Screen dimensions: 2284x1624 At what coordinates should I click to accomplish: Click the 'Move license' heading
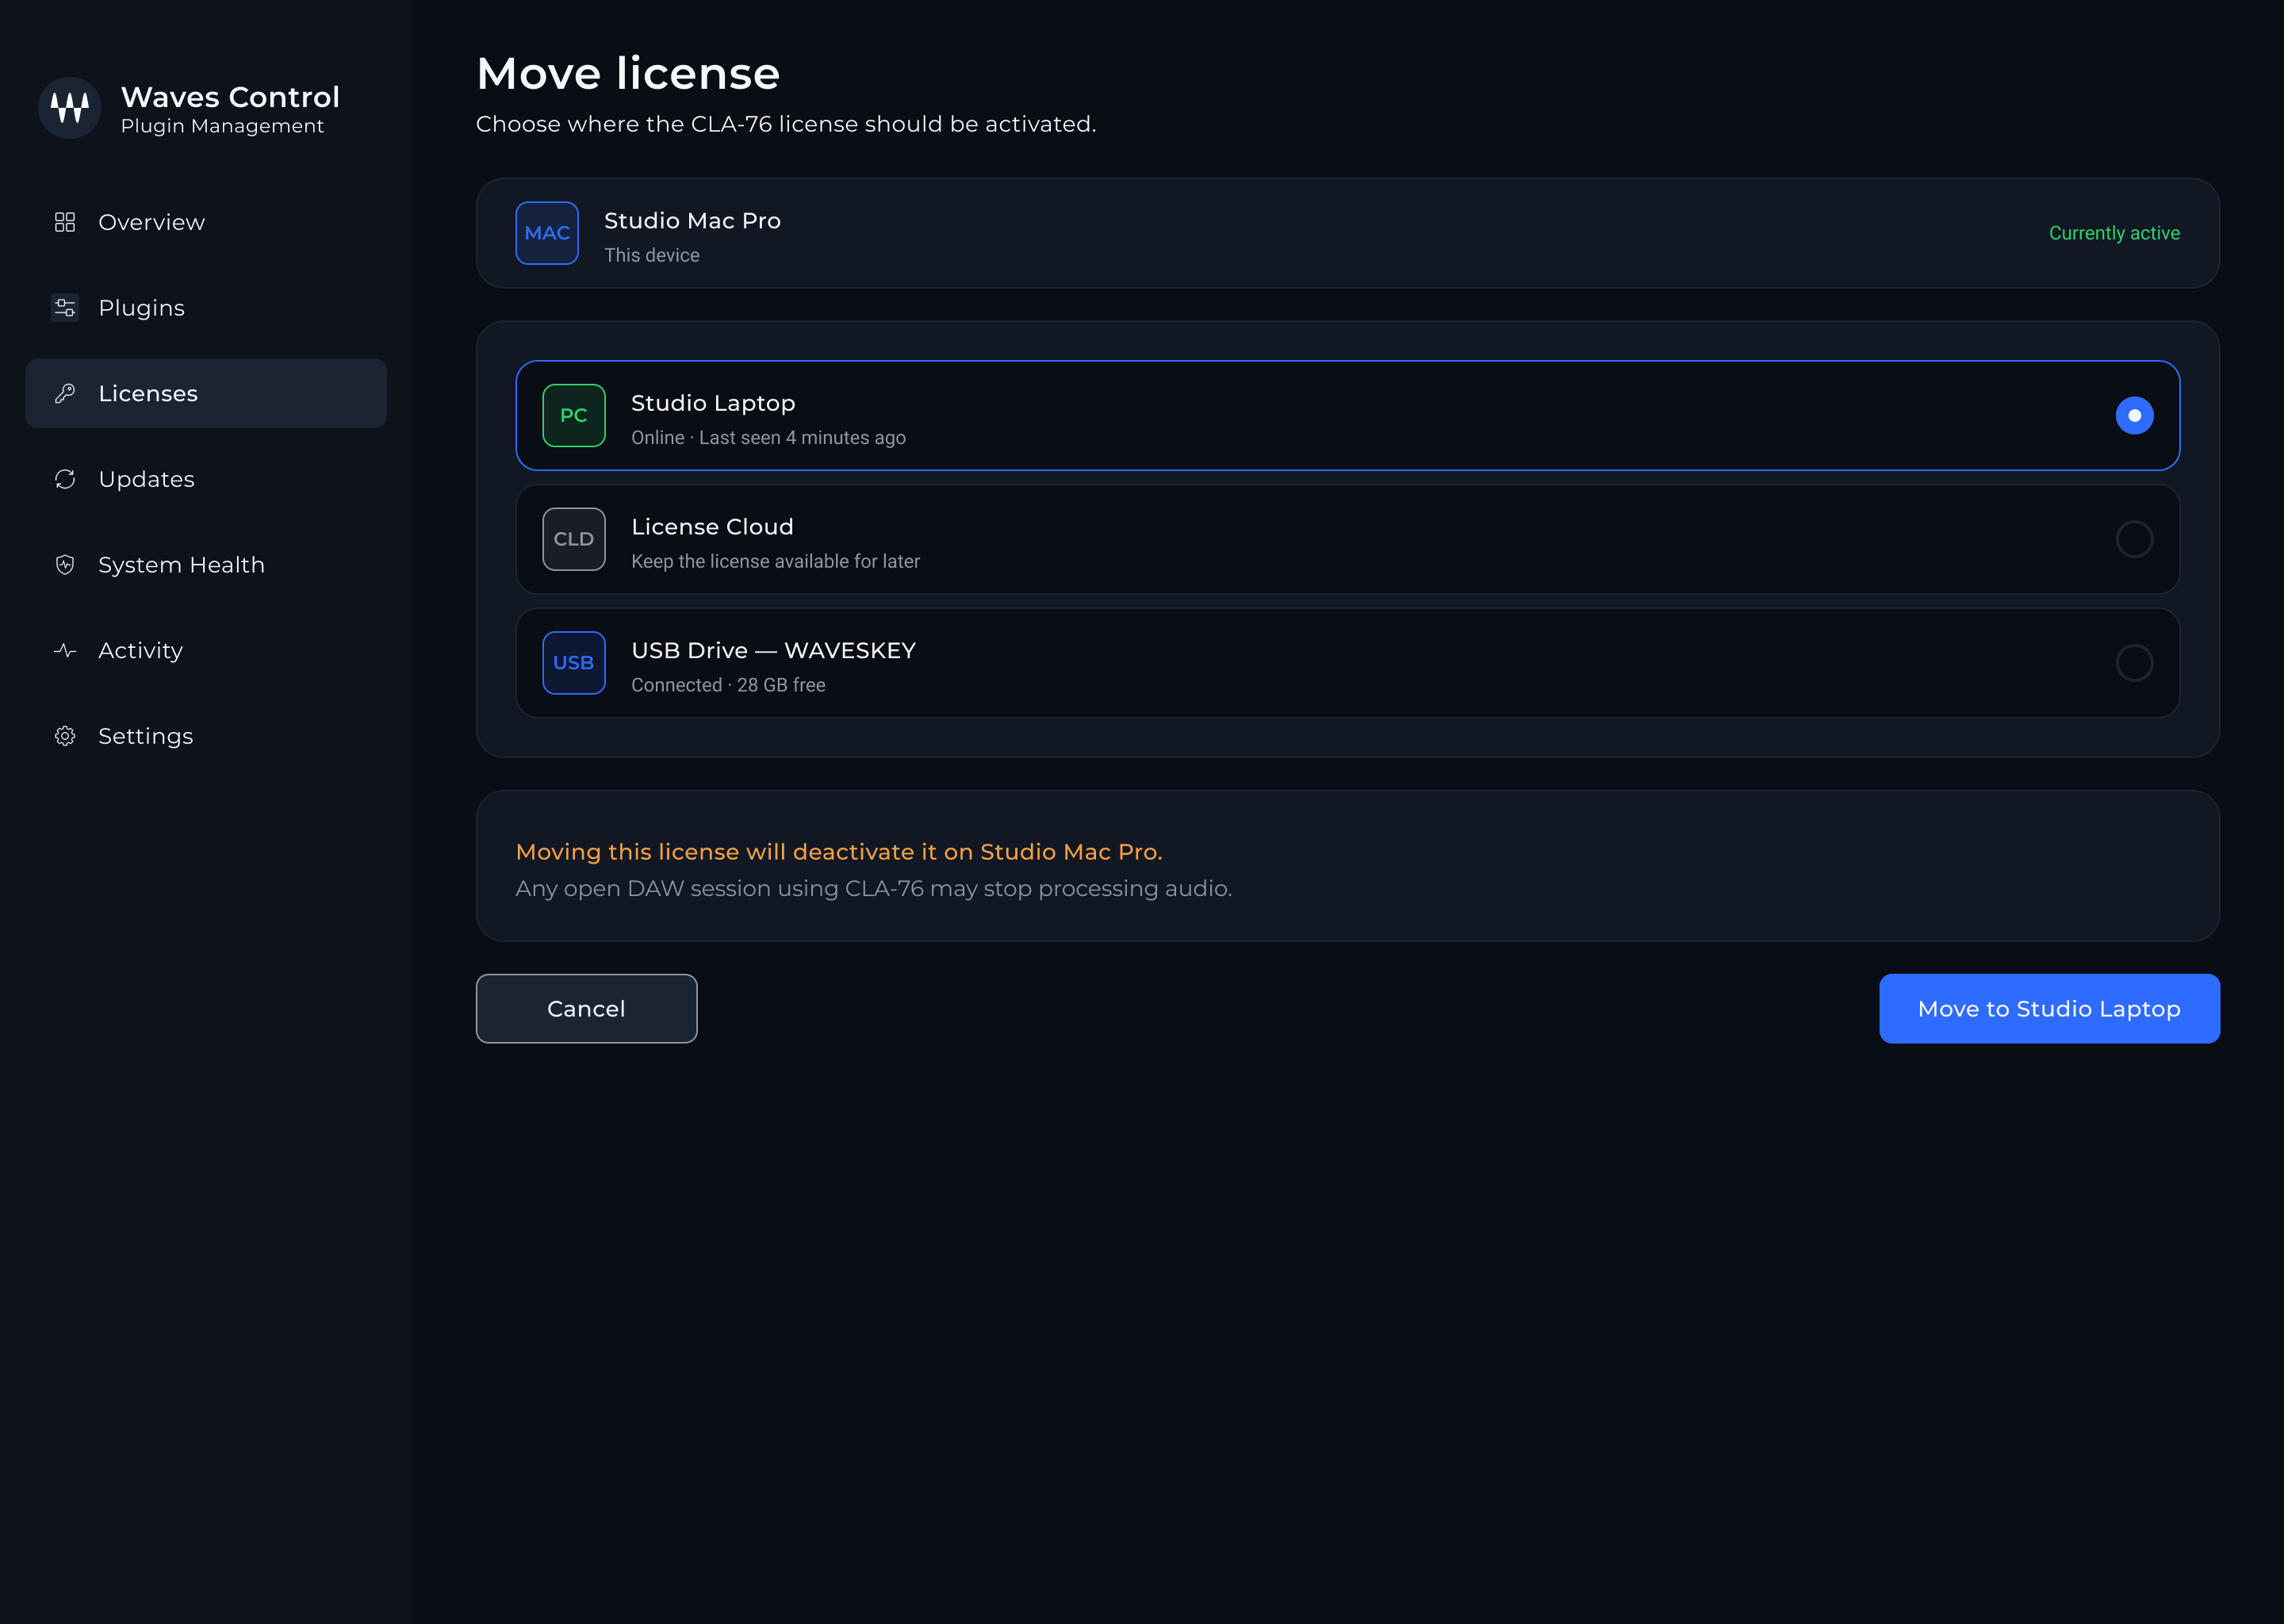click(x=628, y=74)
